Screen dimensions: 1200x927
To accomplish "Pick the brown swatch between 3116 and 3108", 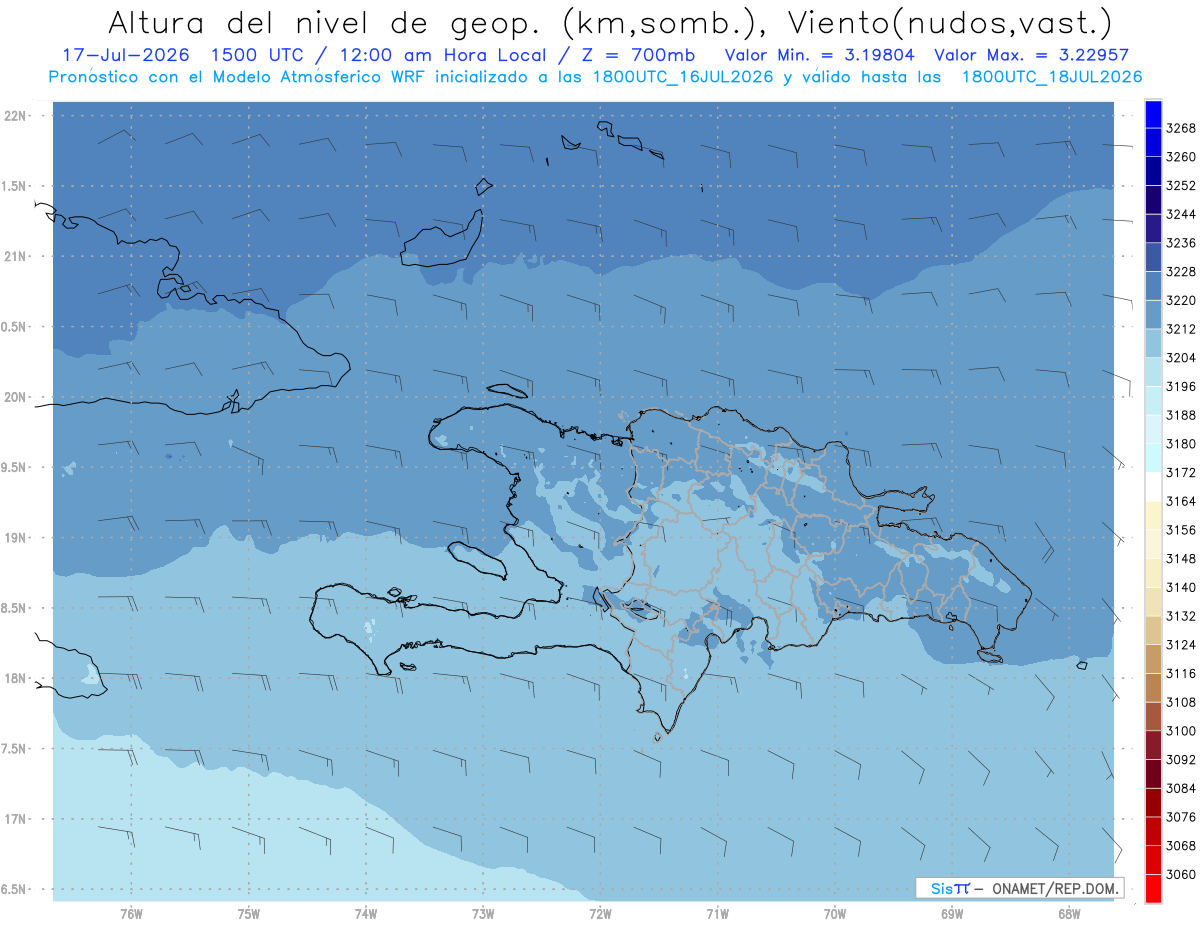I will [x=1152, y=687].
